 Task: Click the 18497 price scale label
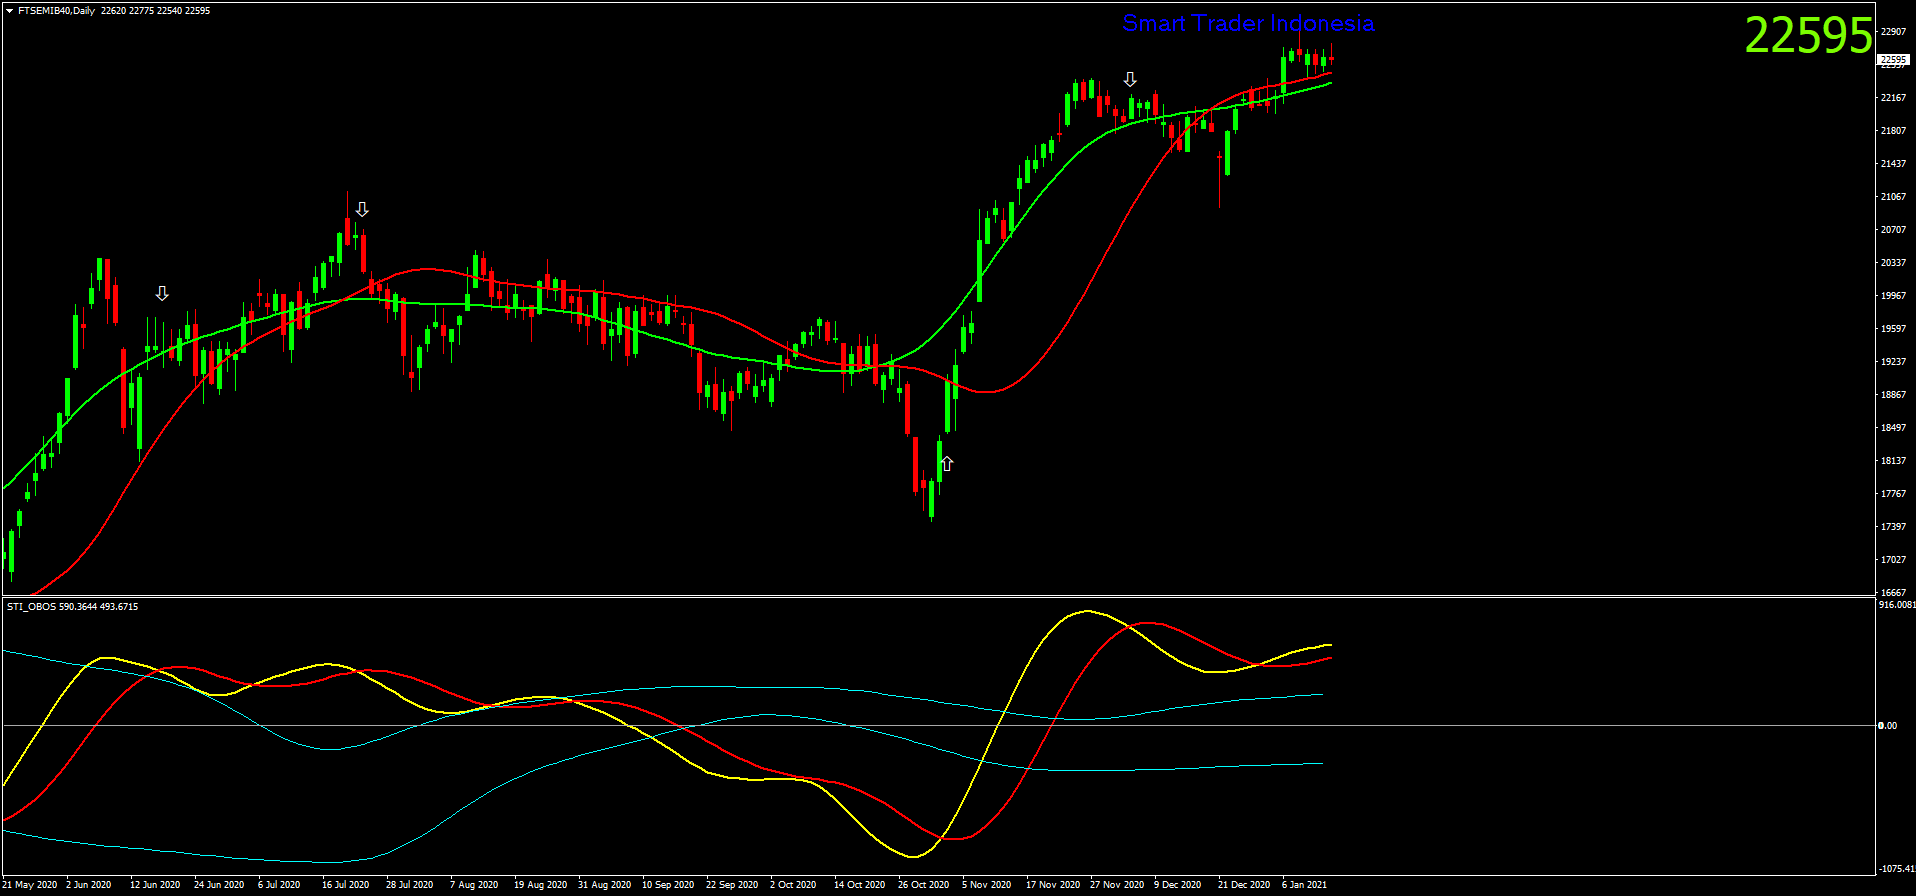[1893, 428]
